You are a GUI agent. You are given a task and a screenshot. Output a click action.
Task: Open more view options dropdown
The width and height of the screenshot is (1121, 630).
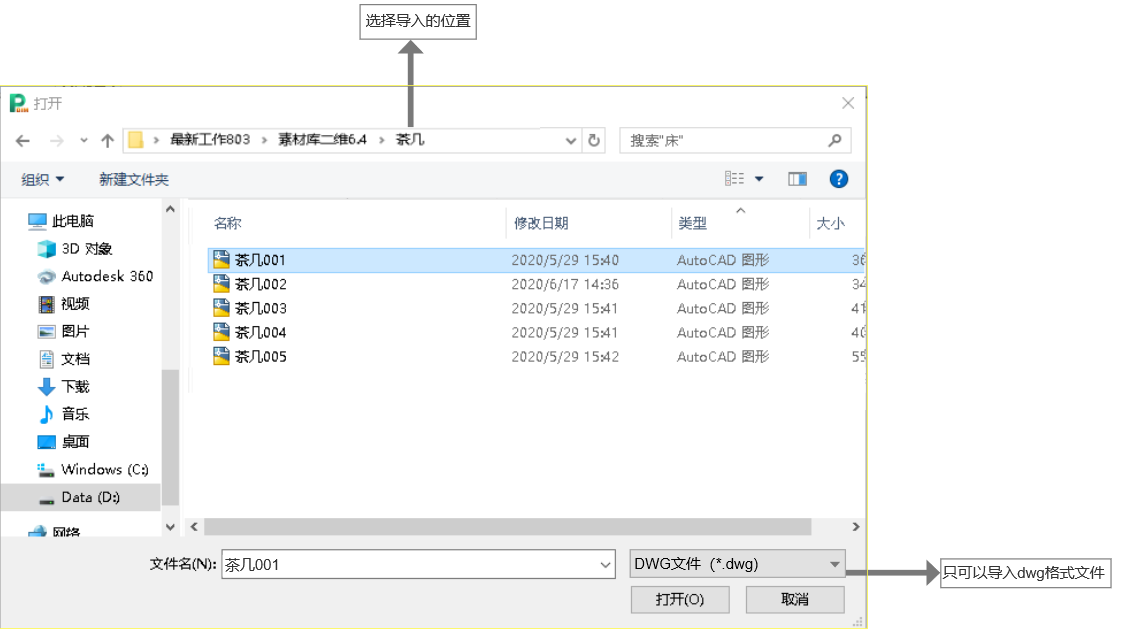759,179
